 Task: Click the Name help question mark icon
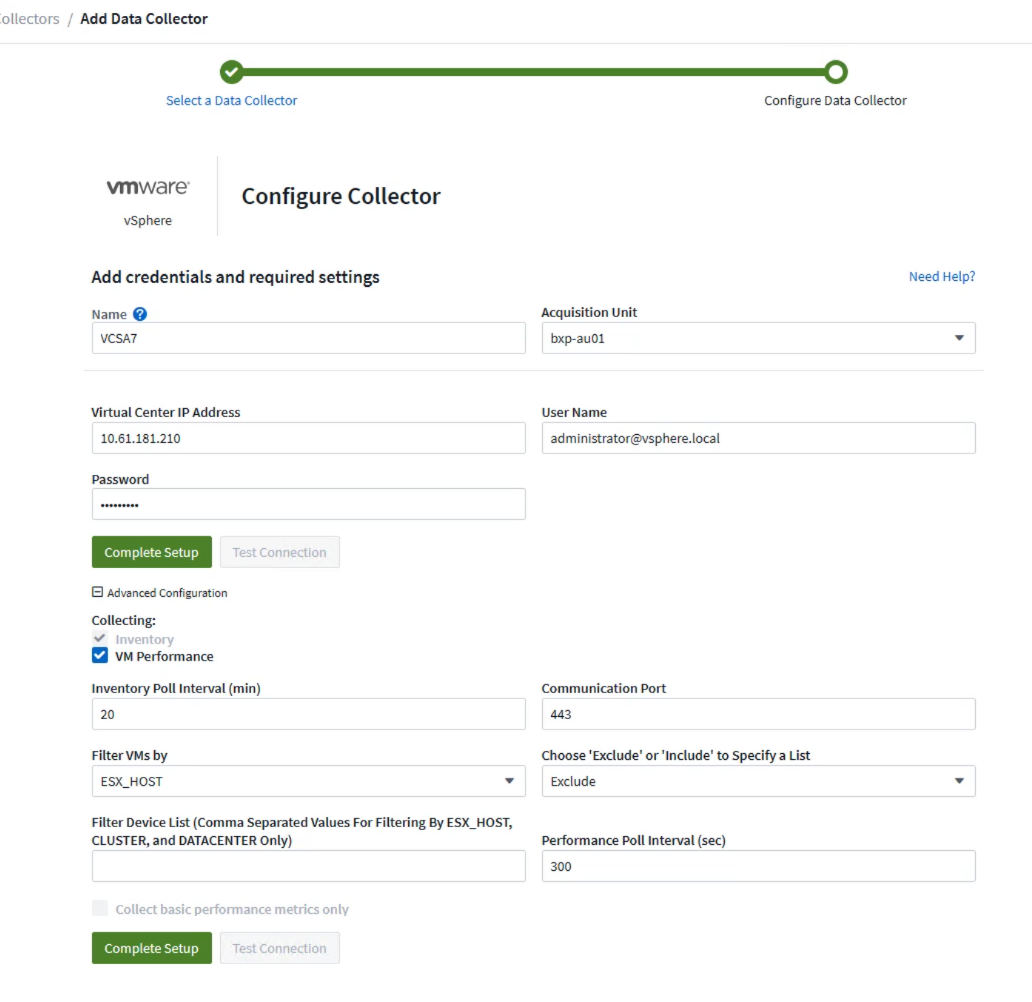point(140,314)
